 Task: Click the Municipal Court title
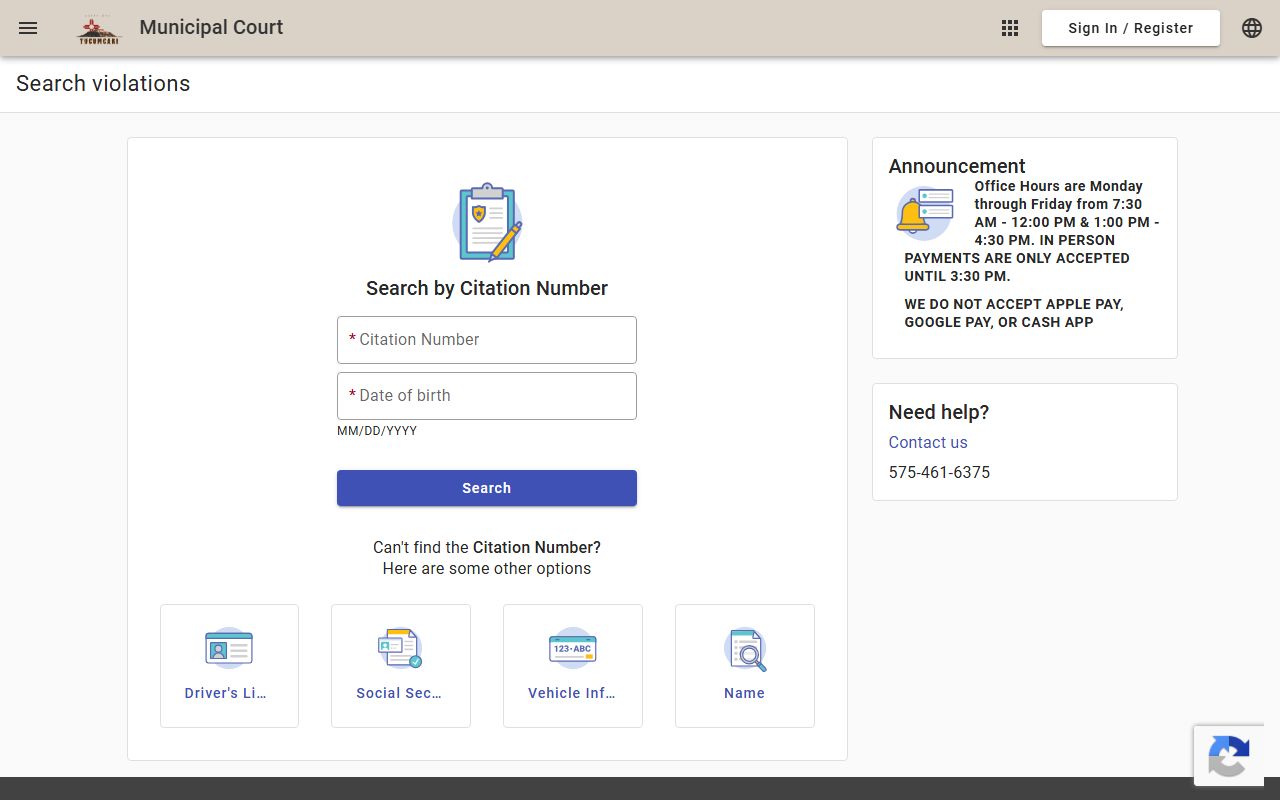(211, 28)
